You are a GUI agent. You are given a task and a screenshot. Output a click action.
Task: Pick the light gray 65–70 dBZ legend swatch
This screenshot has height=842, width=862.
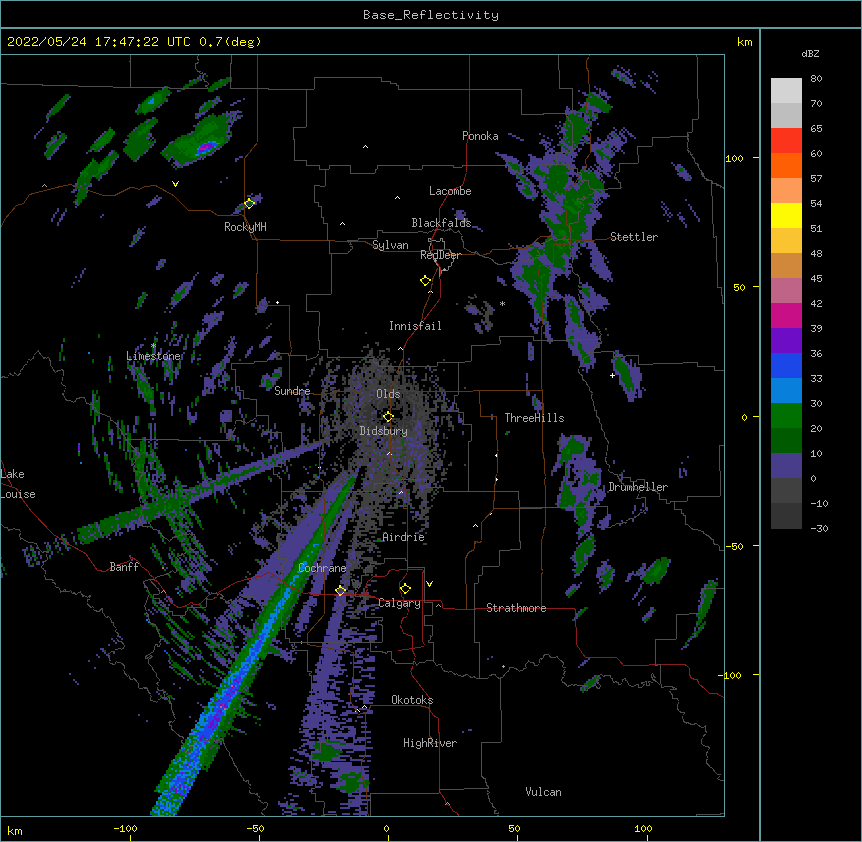[x=786, y=115]
